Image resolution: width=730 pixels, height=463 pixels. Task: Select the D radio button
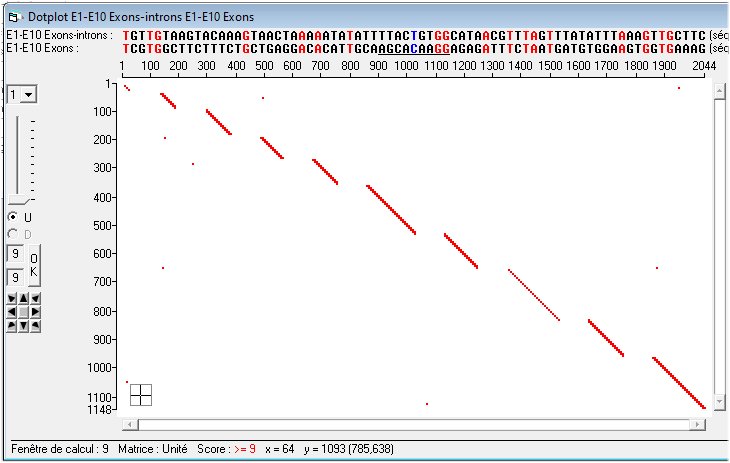pyautogui.click(x=13, y=234)
